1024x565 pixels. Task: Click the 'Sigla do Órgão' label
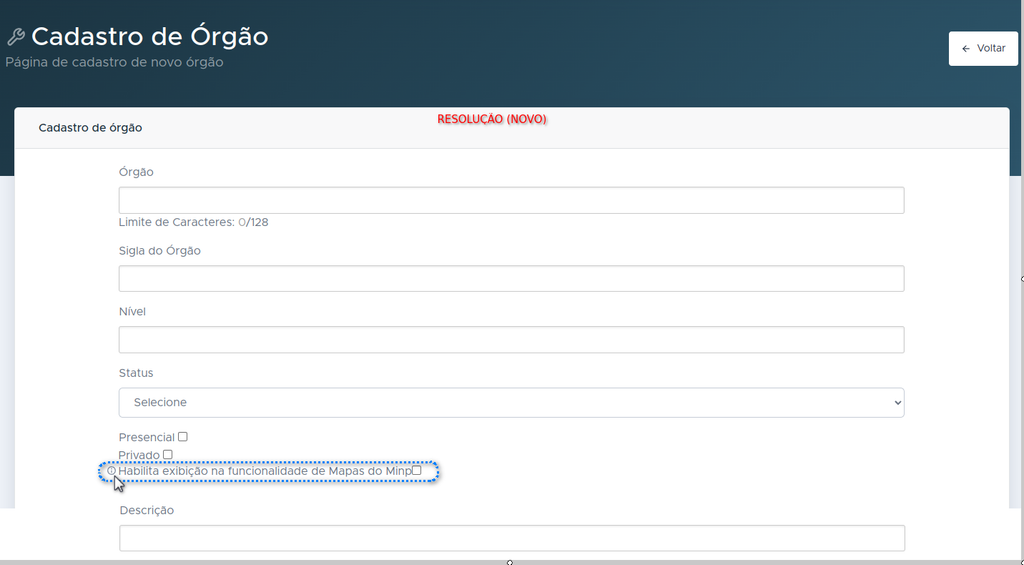click(x=159, y=251)
